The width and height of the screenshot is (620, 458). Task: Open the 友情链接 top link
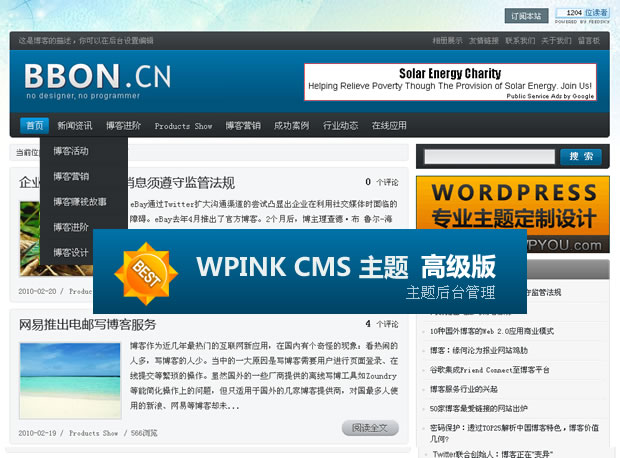coord(484,41)
